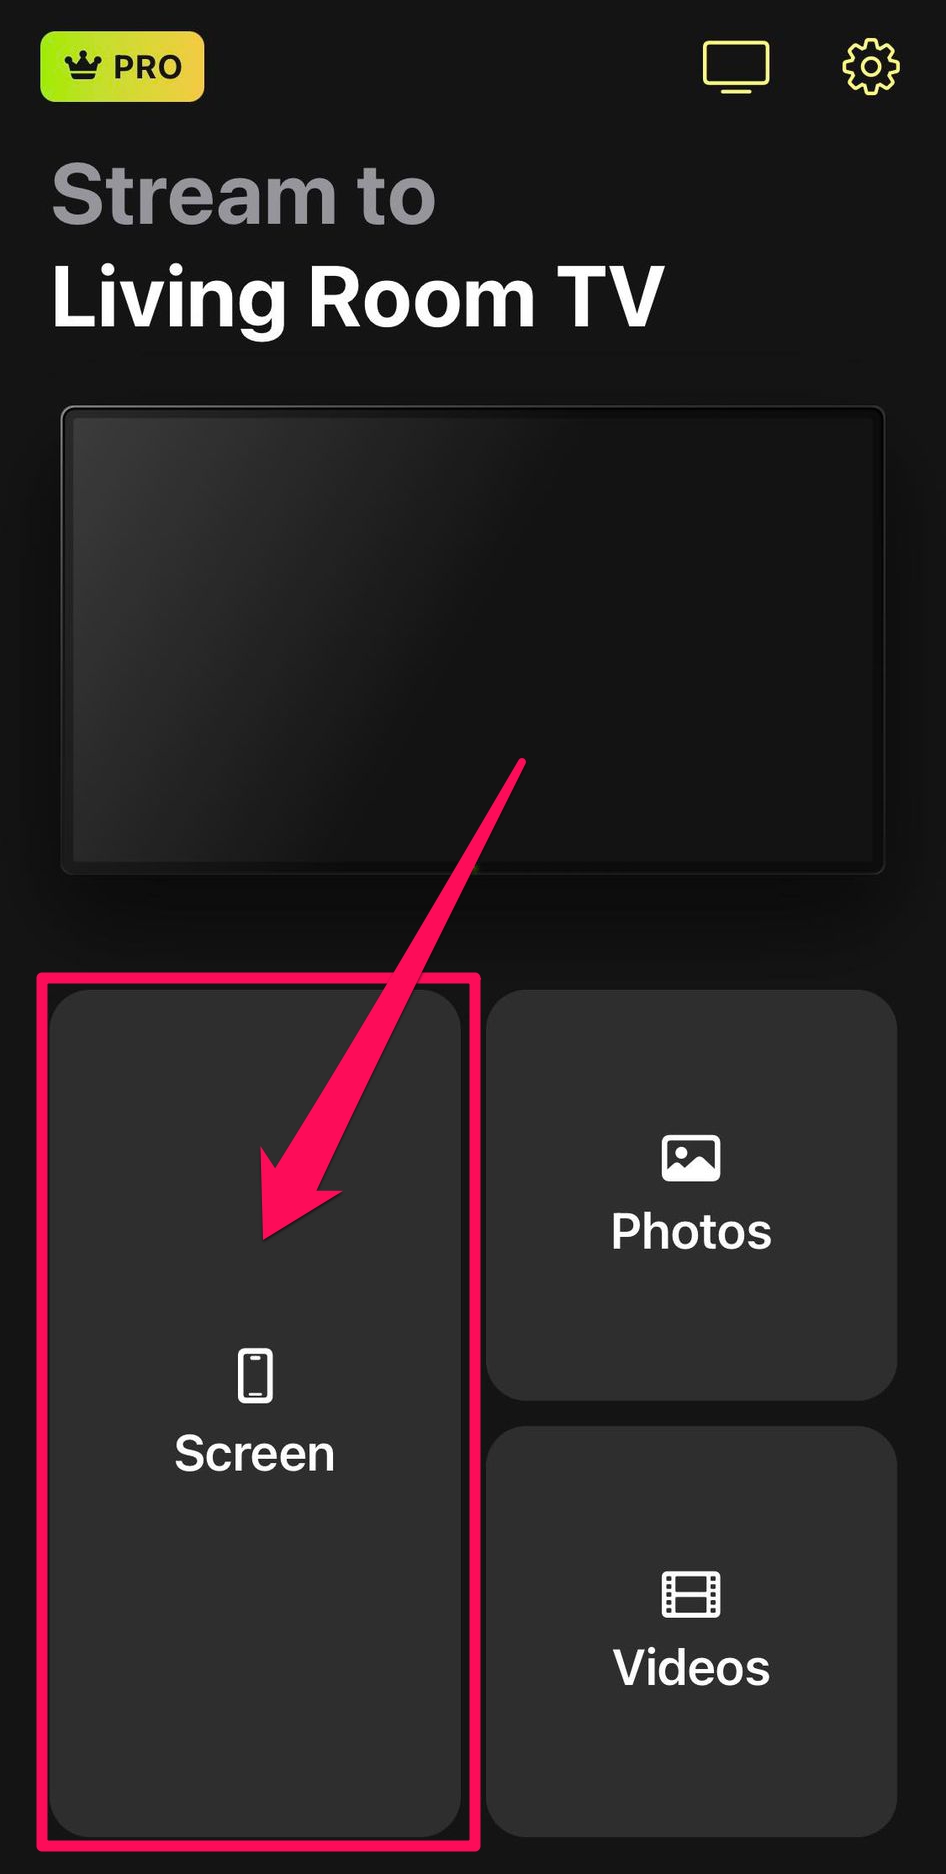Viewport: 946px width, 1874px height.
Task: Click the "Videos" label text
Action: (691, 1667)
